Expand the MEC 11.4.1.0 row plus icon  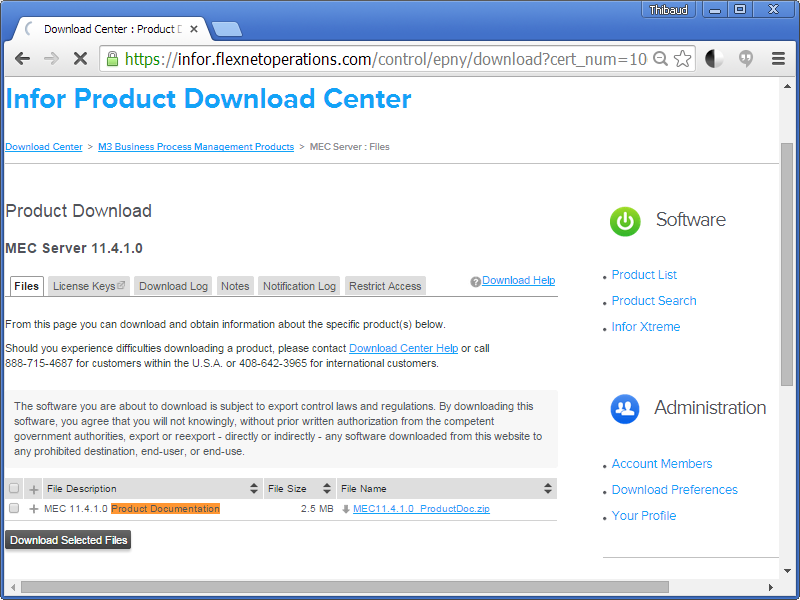coord(34,509)
